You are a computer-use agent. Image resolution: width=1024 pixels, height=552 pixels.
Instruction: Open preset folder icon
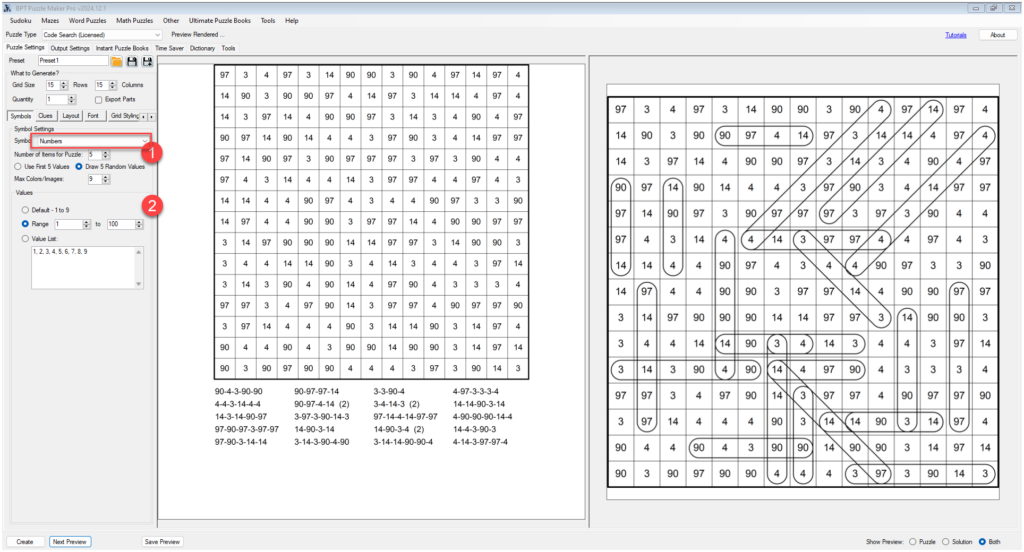pos(117,61)
